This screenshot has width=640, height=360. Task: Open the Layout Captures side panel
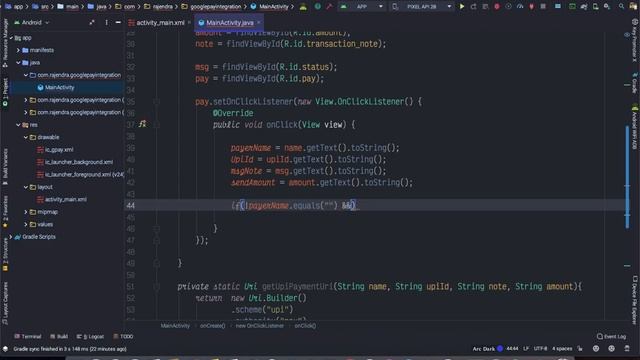pos(5,303)
